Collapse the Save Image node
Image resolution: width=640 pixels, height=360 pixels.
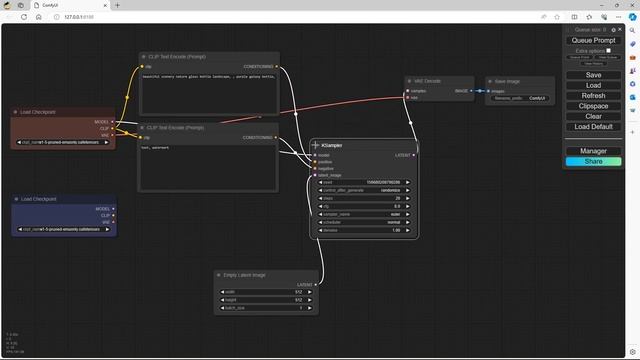[x=490, y=81]
